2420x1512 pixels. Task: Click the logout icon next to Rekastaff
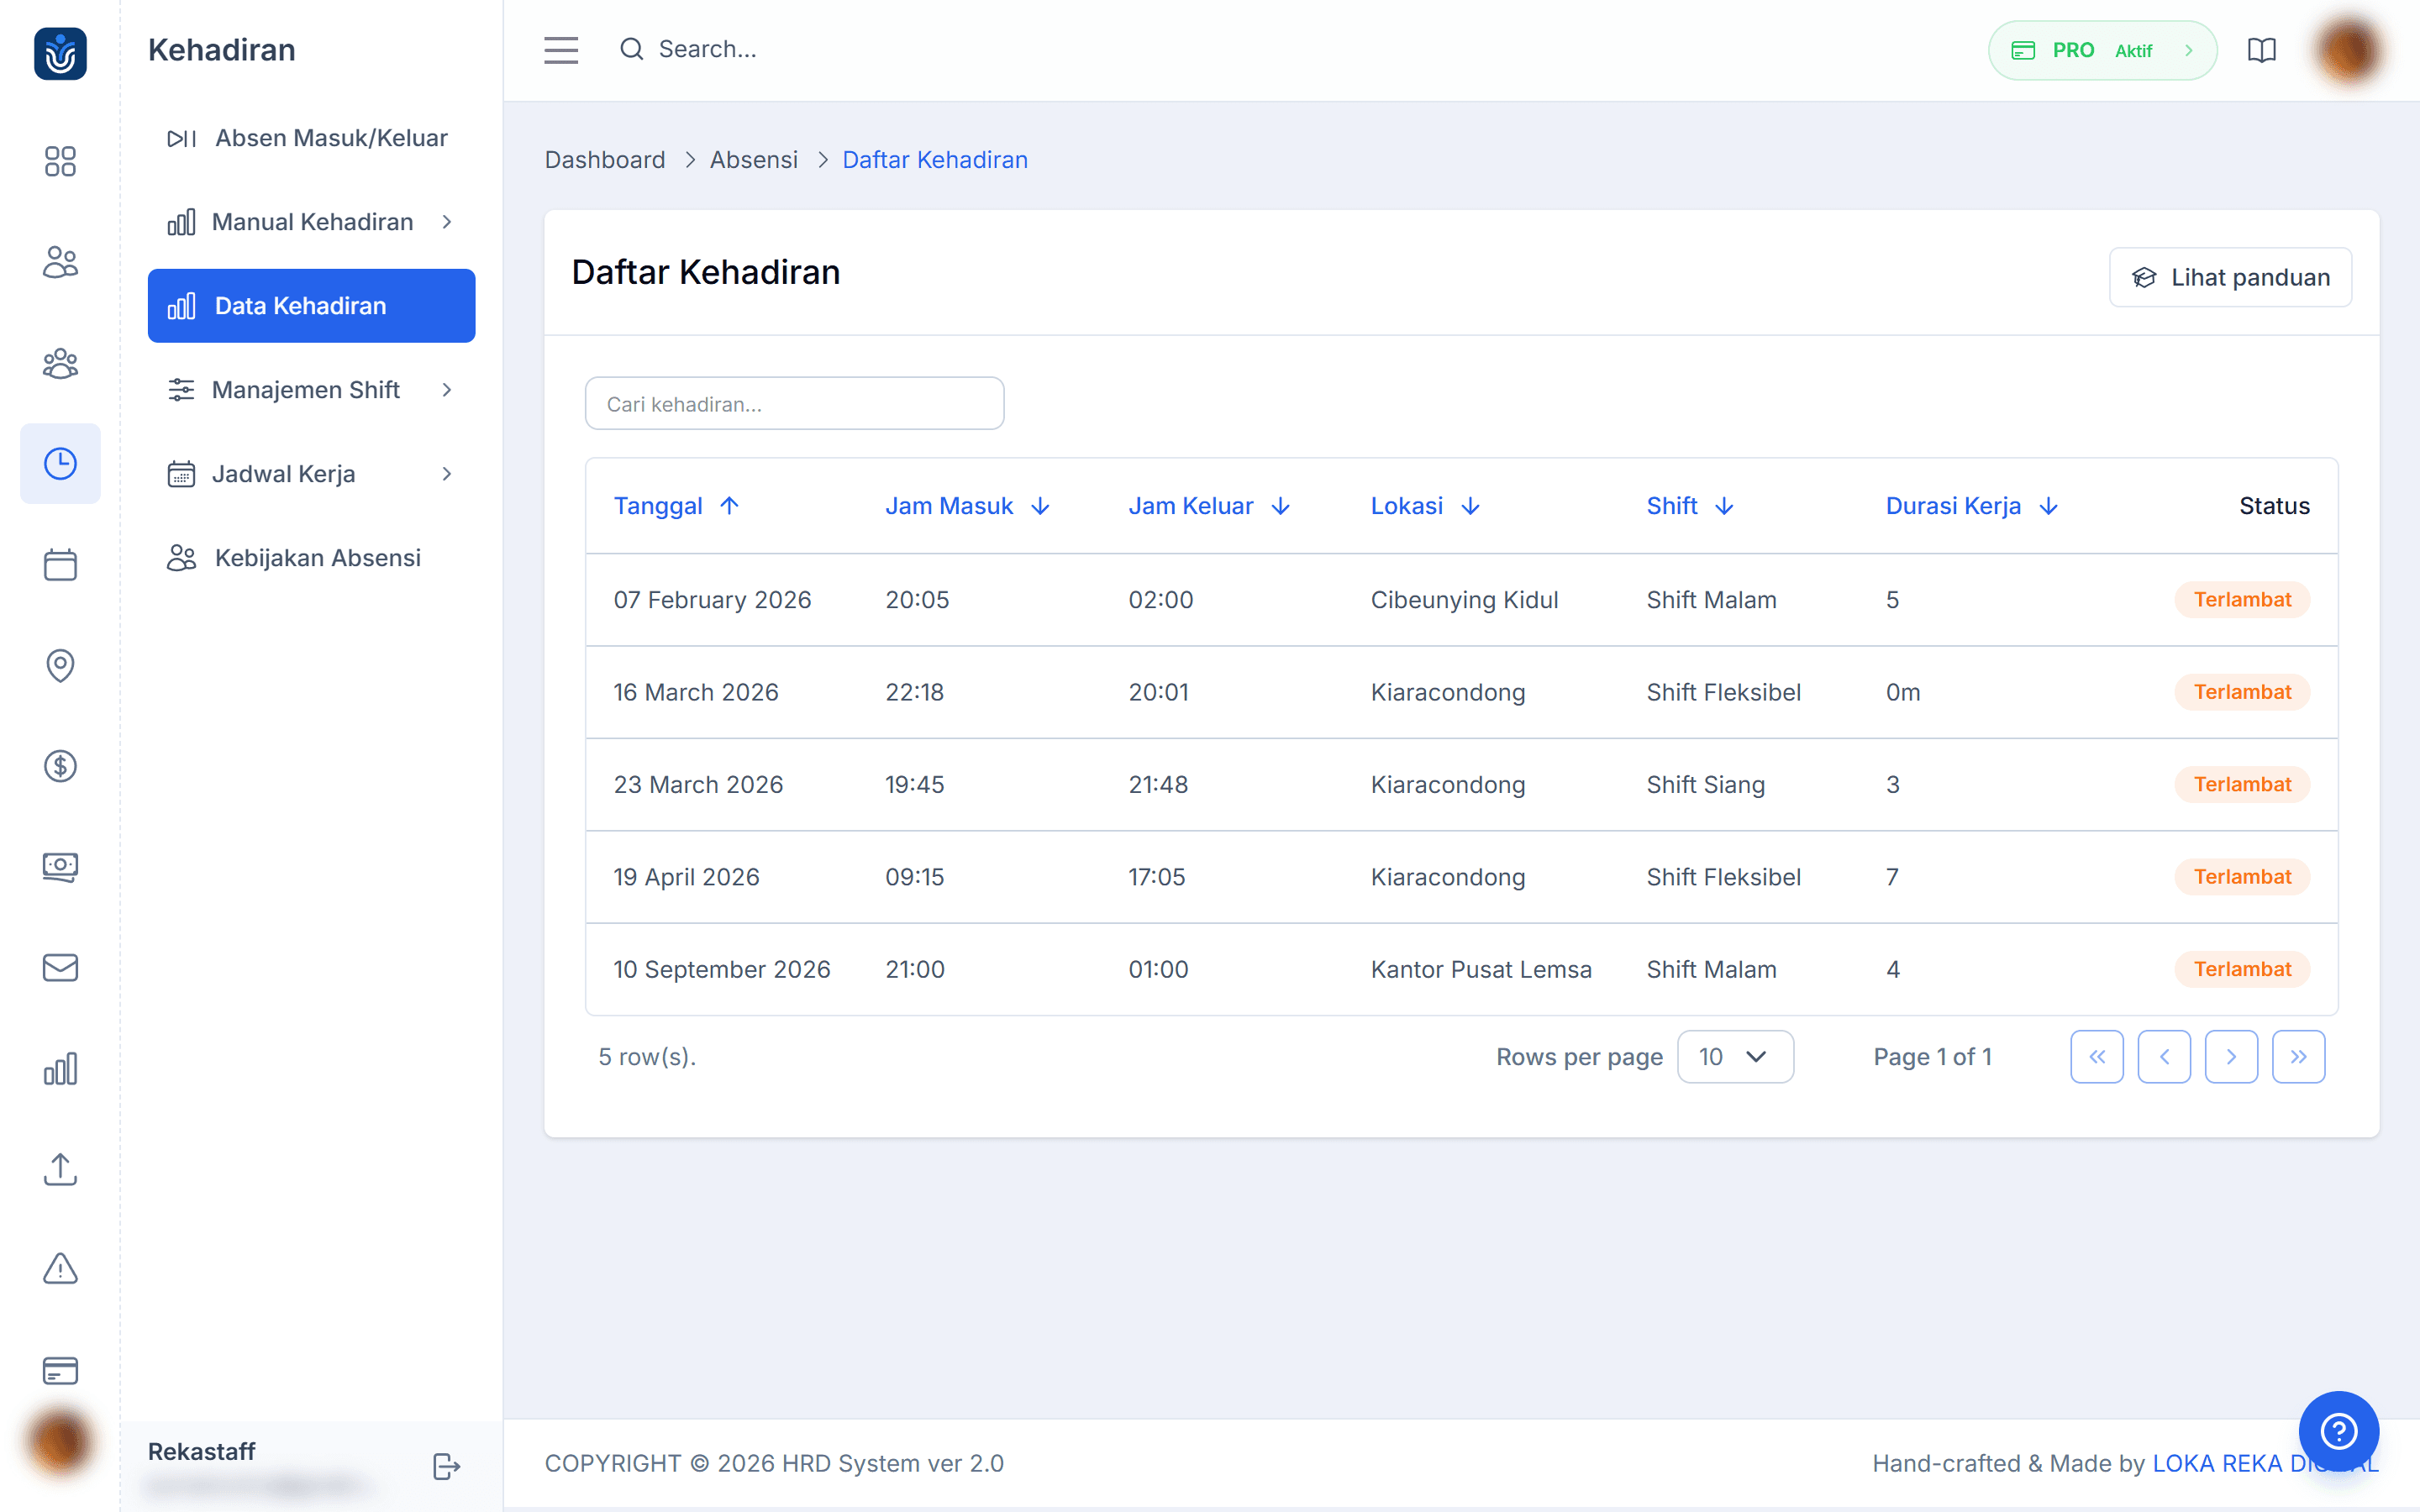446,1466
